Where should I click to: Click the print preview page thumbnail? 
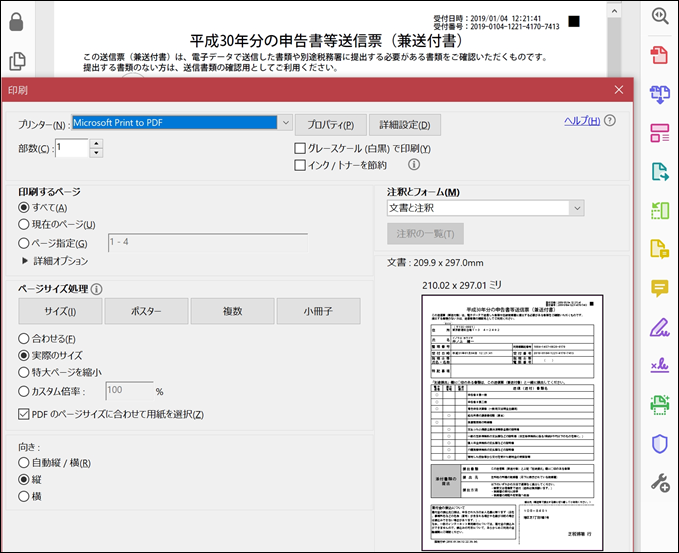coord(512,422)
